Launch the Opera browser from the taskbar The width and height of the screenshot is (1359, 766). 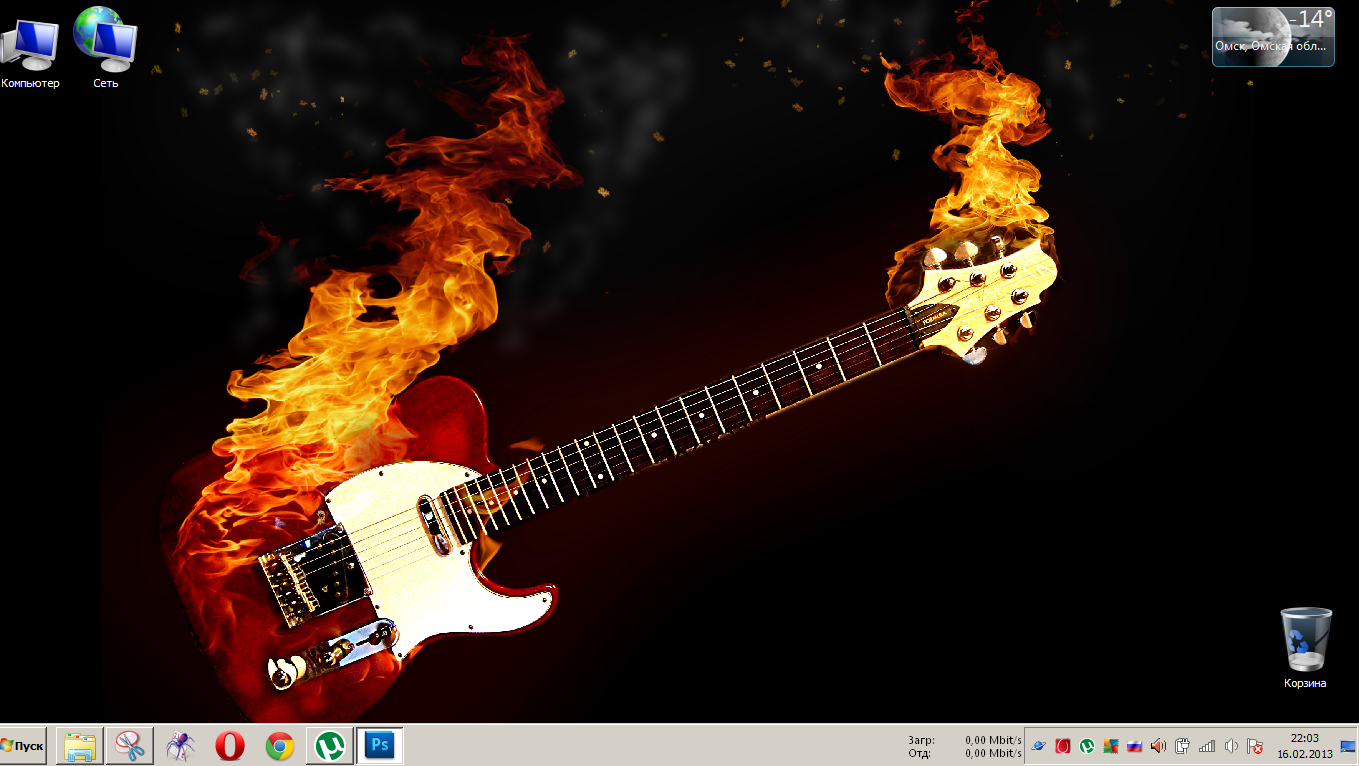[x=230, y=746]
